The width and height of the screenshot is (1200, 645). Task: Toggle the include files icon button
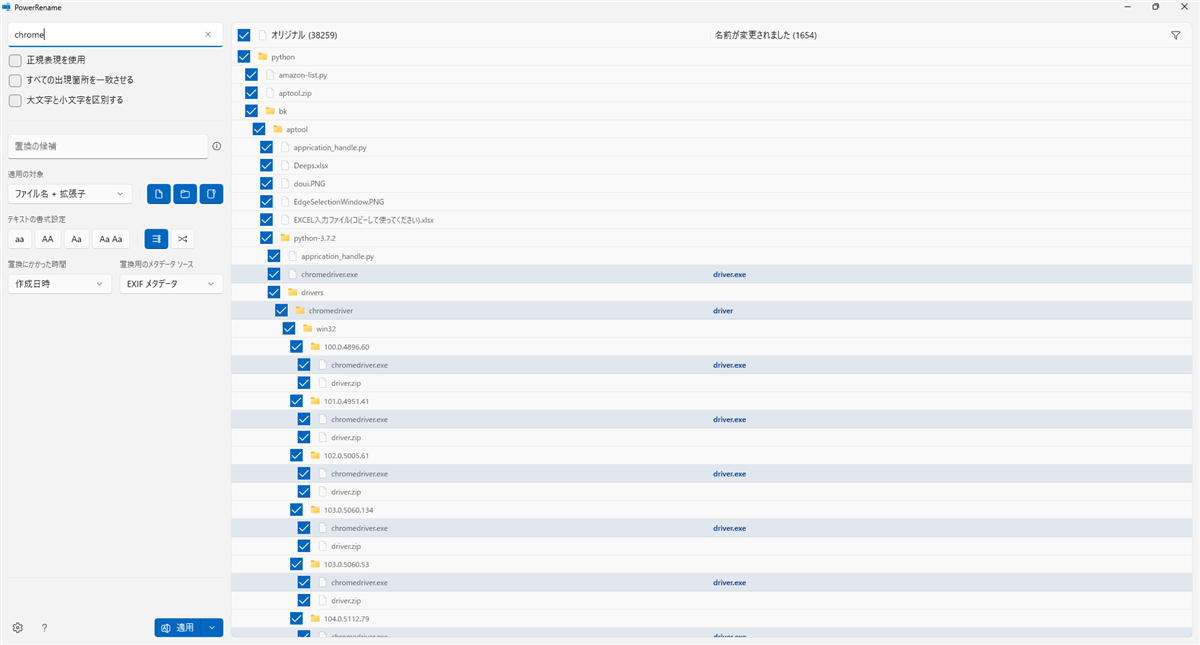(x=158, y=194)
